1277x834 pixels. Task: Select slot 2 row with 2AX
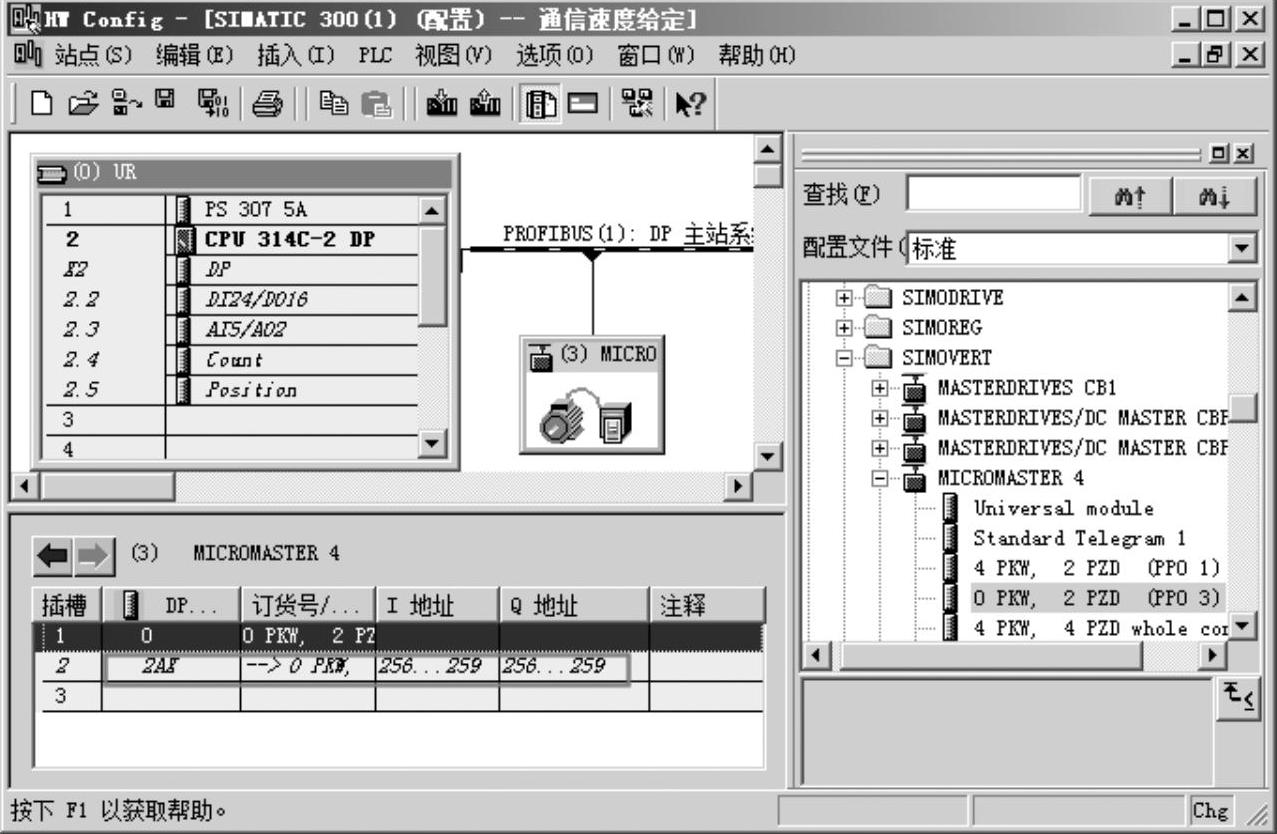399,667
